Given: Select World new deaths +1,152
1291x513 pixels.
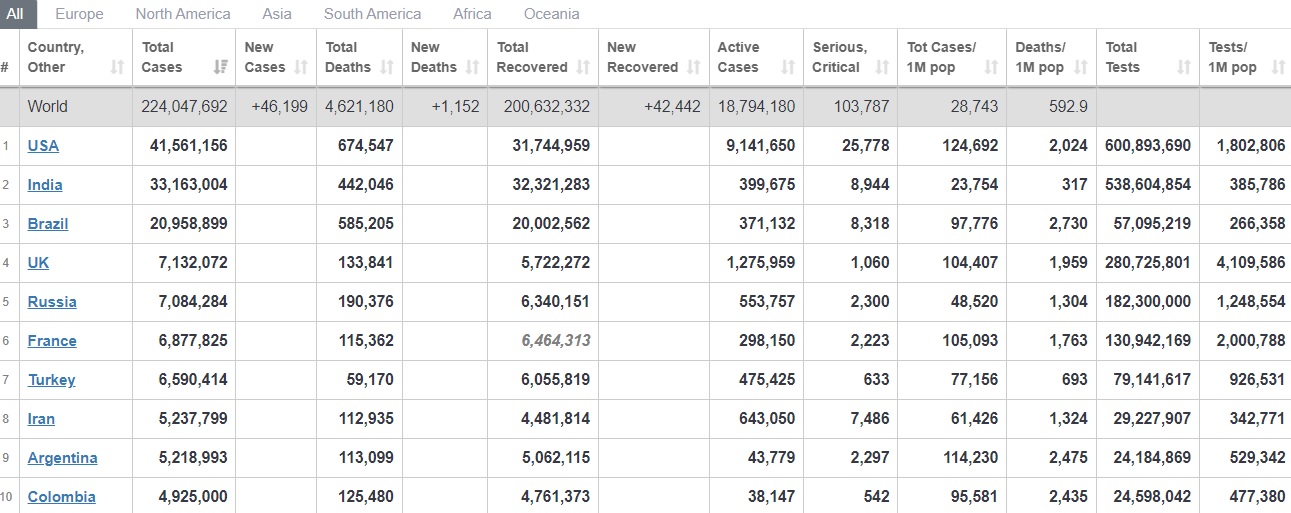Looking at the screenshot, I should 455,106.
